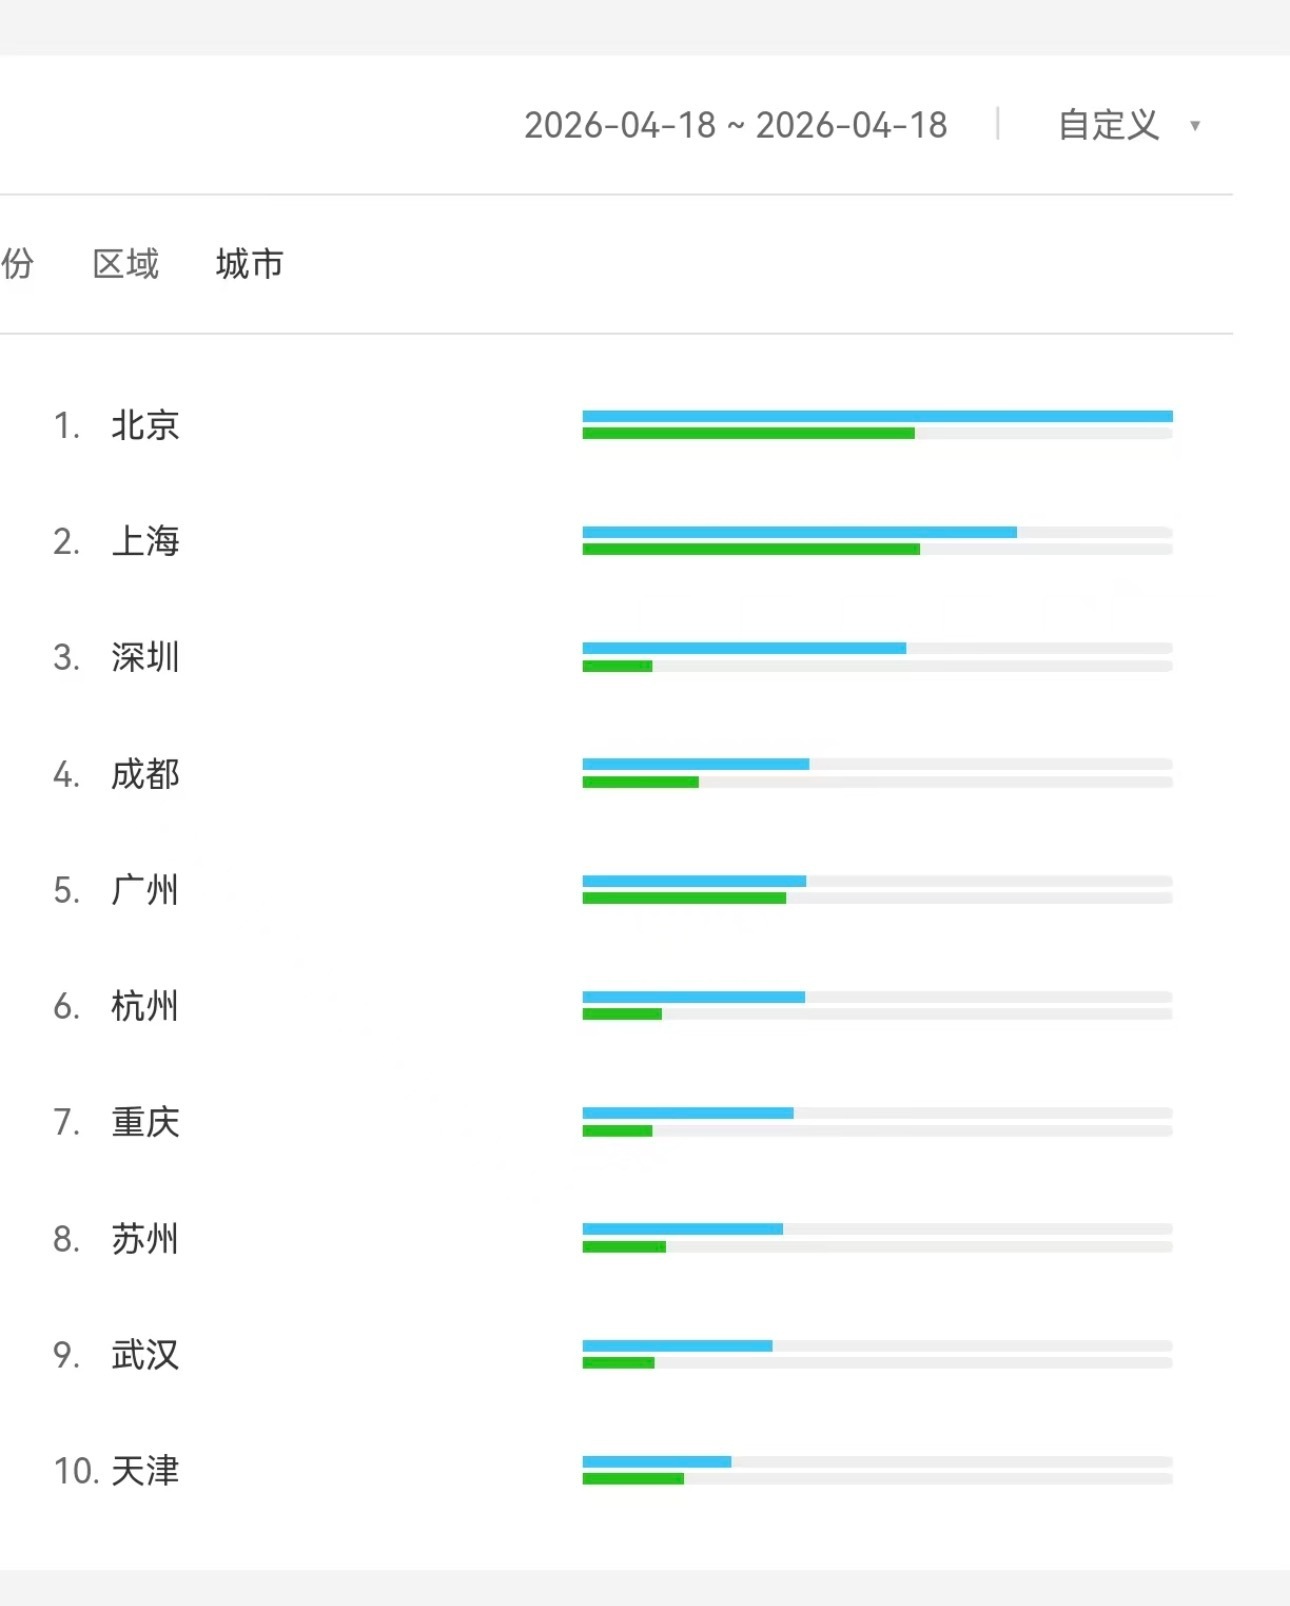
Task: Click the 广州 label
Action: (146, 890)
